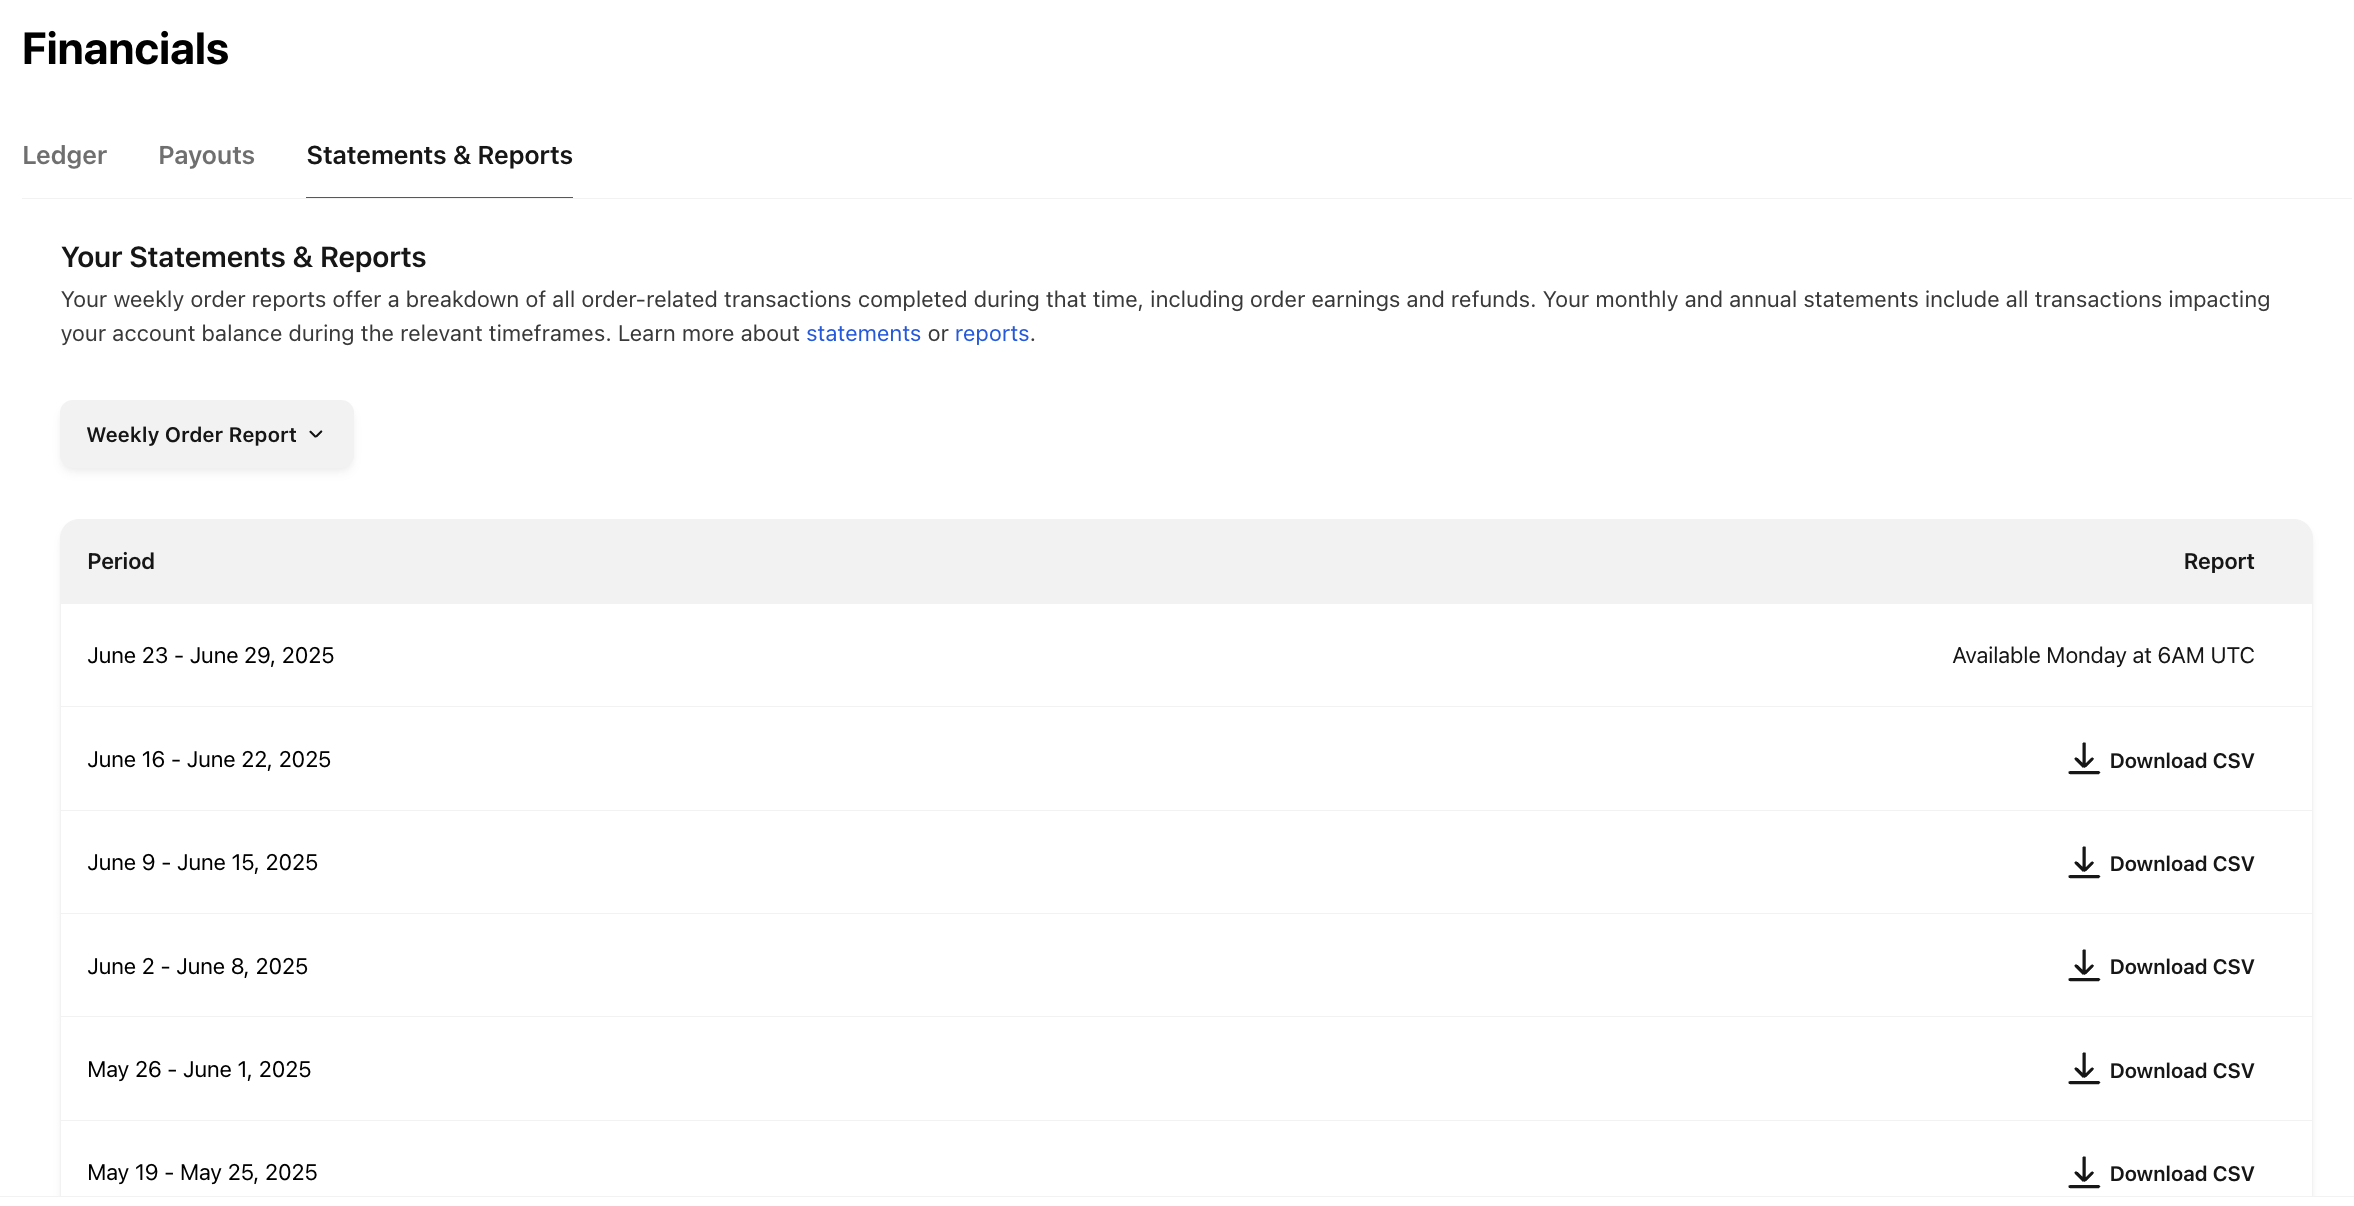Screen dimensions: 2354x1206
Task: Select the Statements & Reports tab
Action: [x=439, y=155]
